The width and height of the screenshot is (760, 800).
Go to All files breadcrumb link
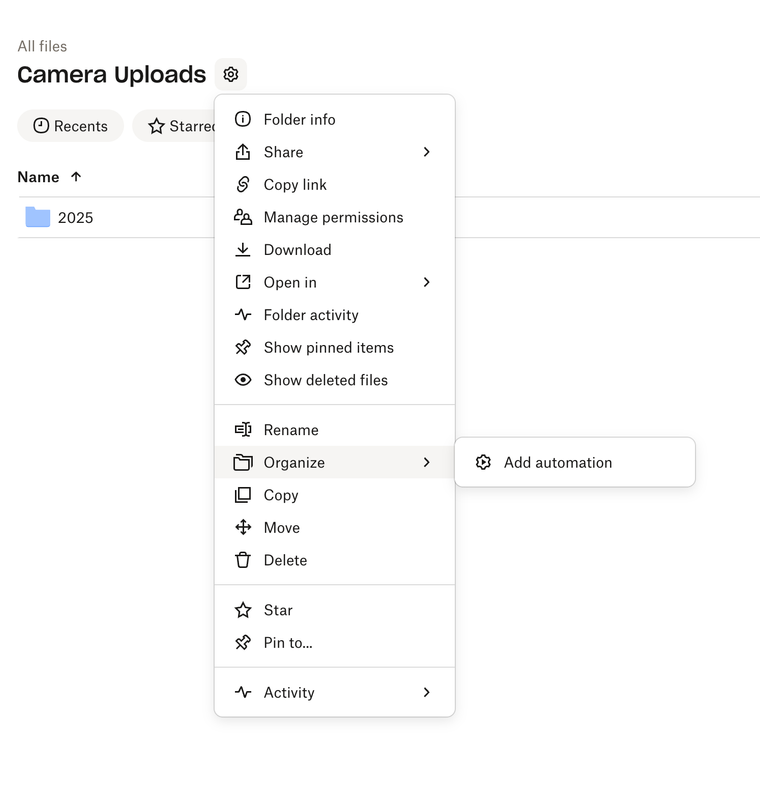tap(42, 46)
